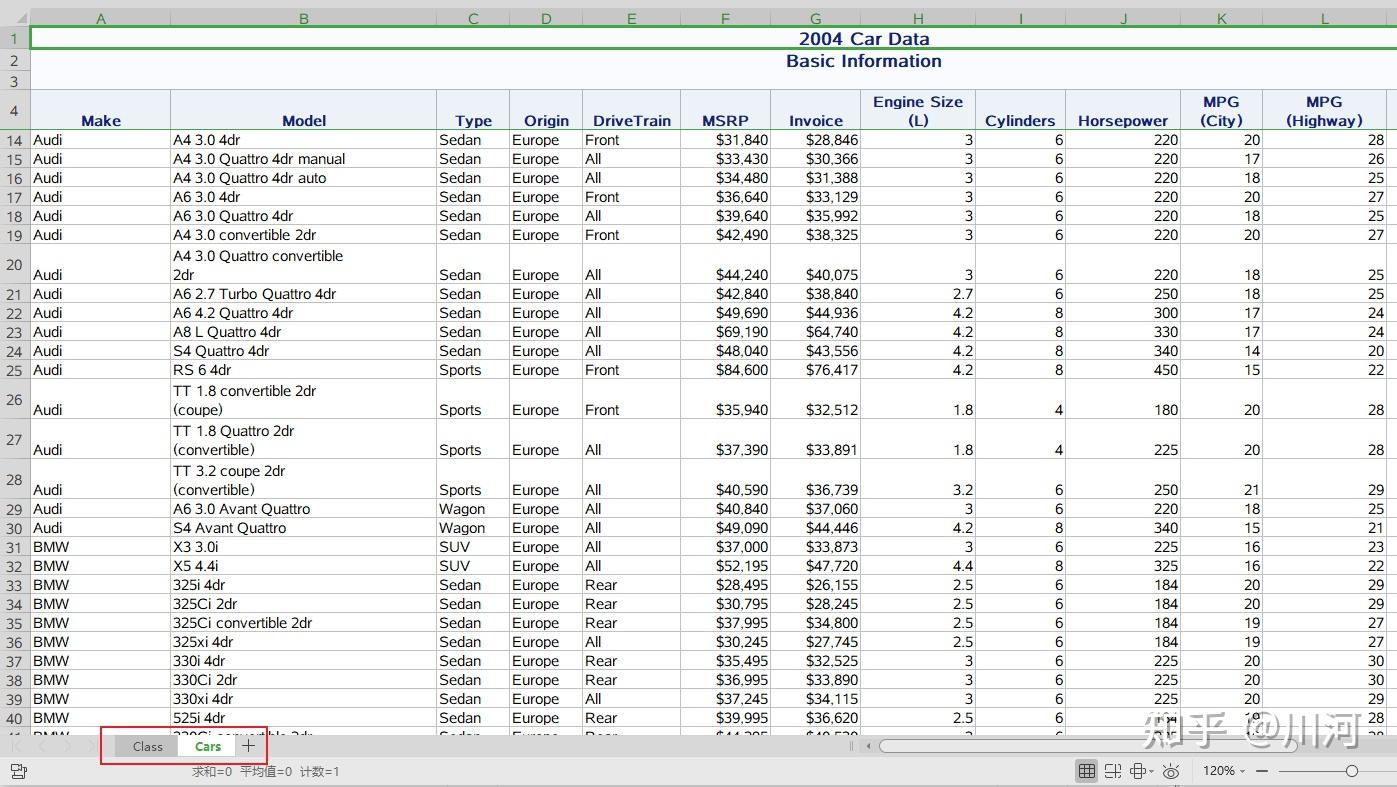The height and width of the screenshot is (787, 1397).
Task: Switch to the Class sheet tab
Action: [147, 746]
